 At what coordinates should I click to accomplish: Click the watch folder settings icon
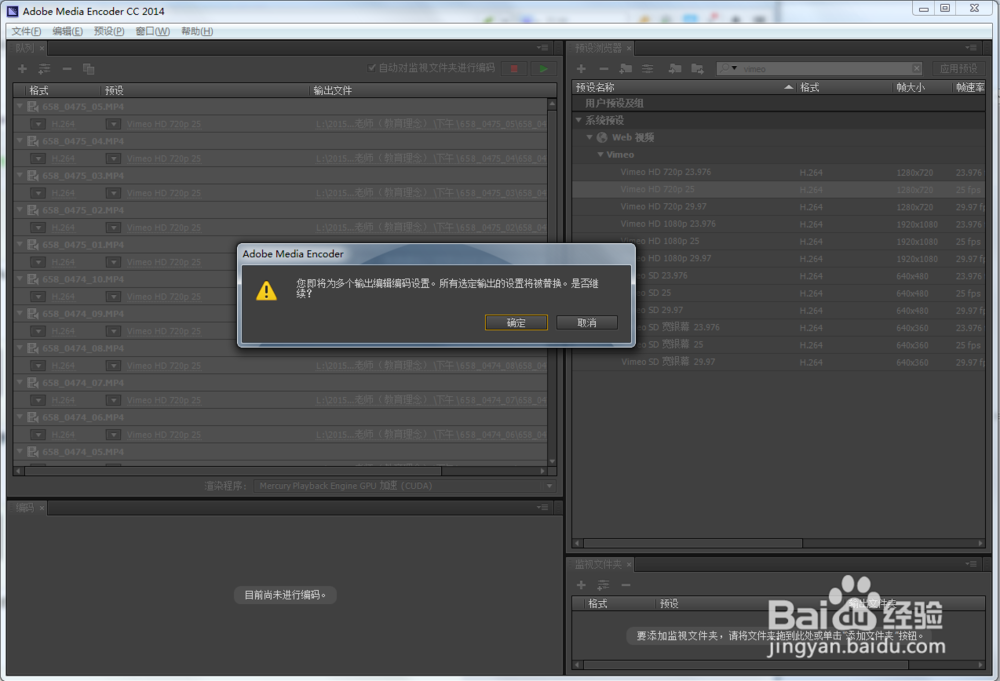[603, 585]
